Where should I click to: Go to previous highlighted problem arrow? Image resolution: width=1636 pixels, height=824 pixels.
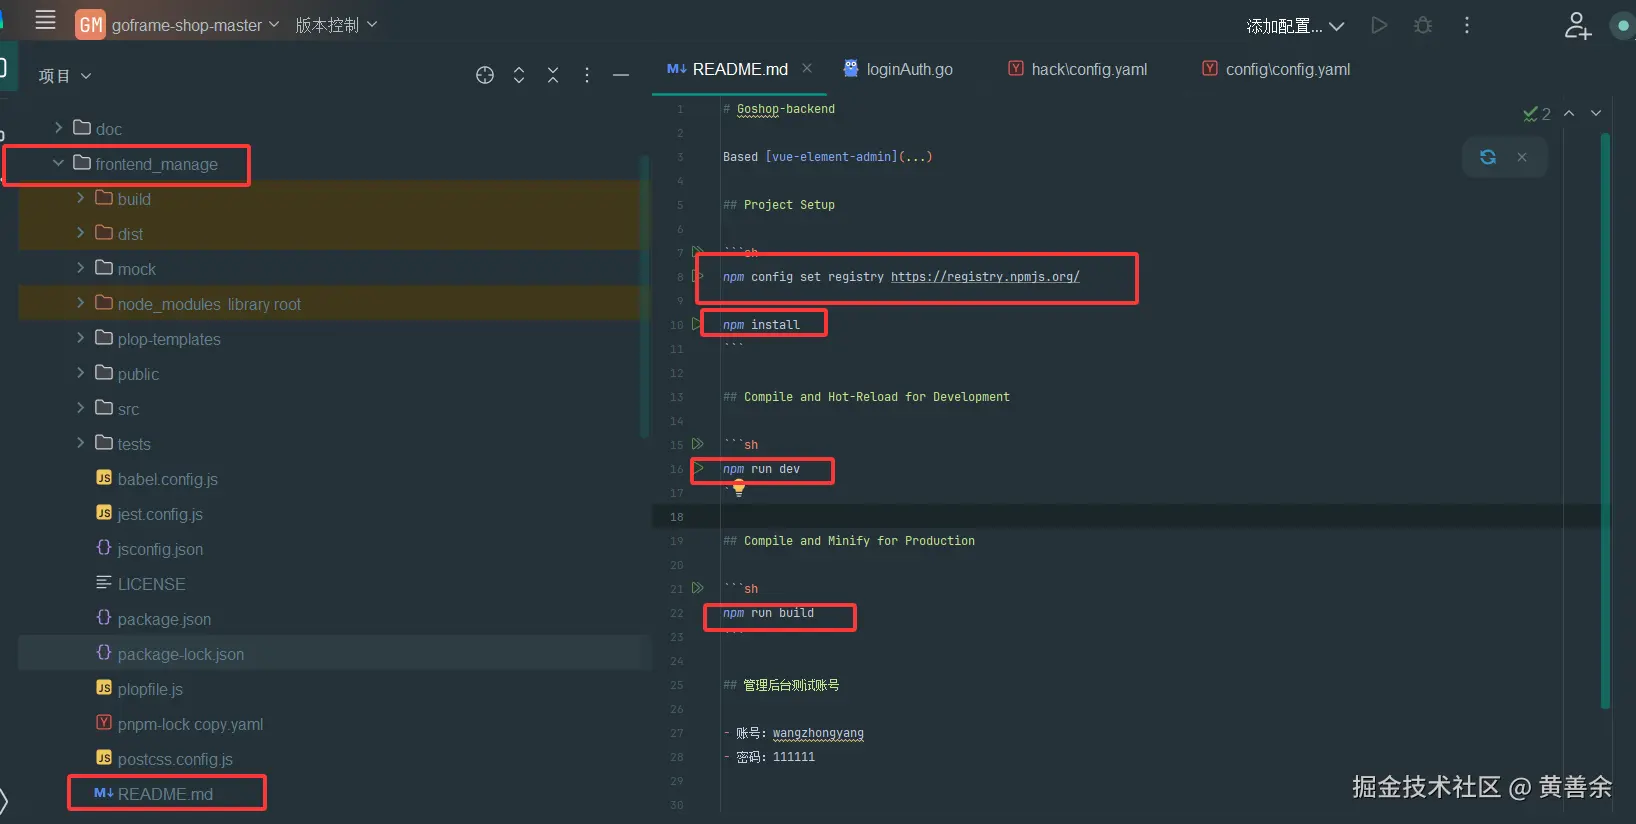click(1569, 113)
